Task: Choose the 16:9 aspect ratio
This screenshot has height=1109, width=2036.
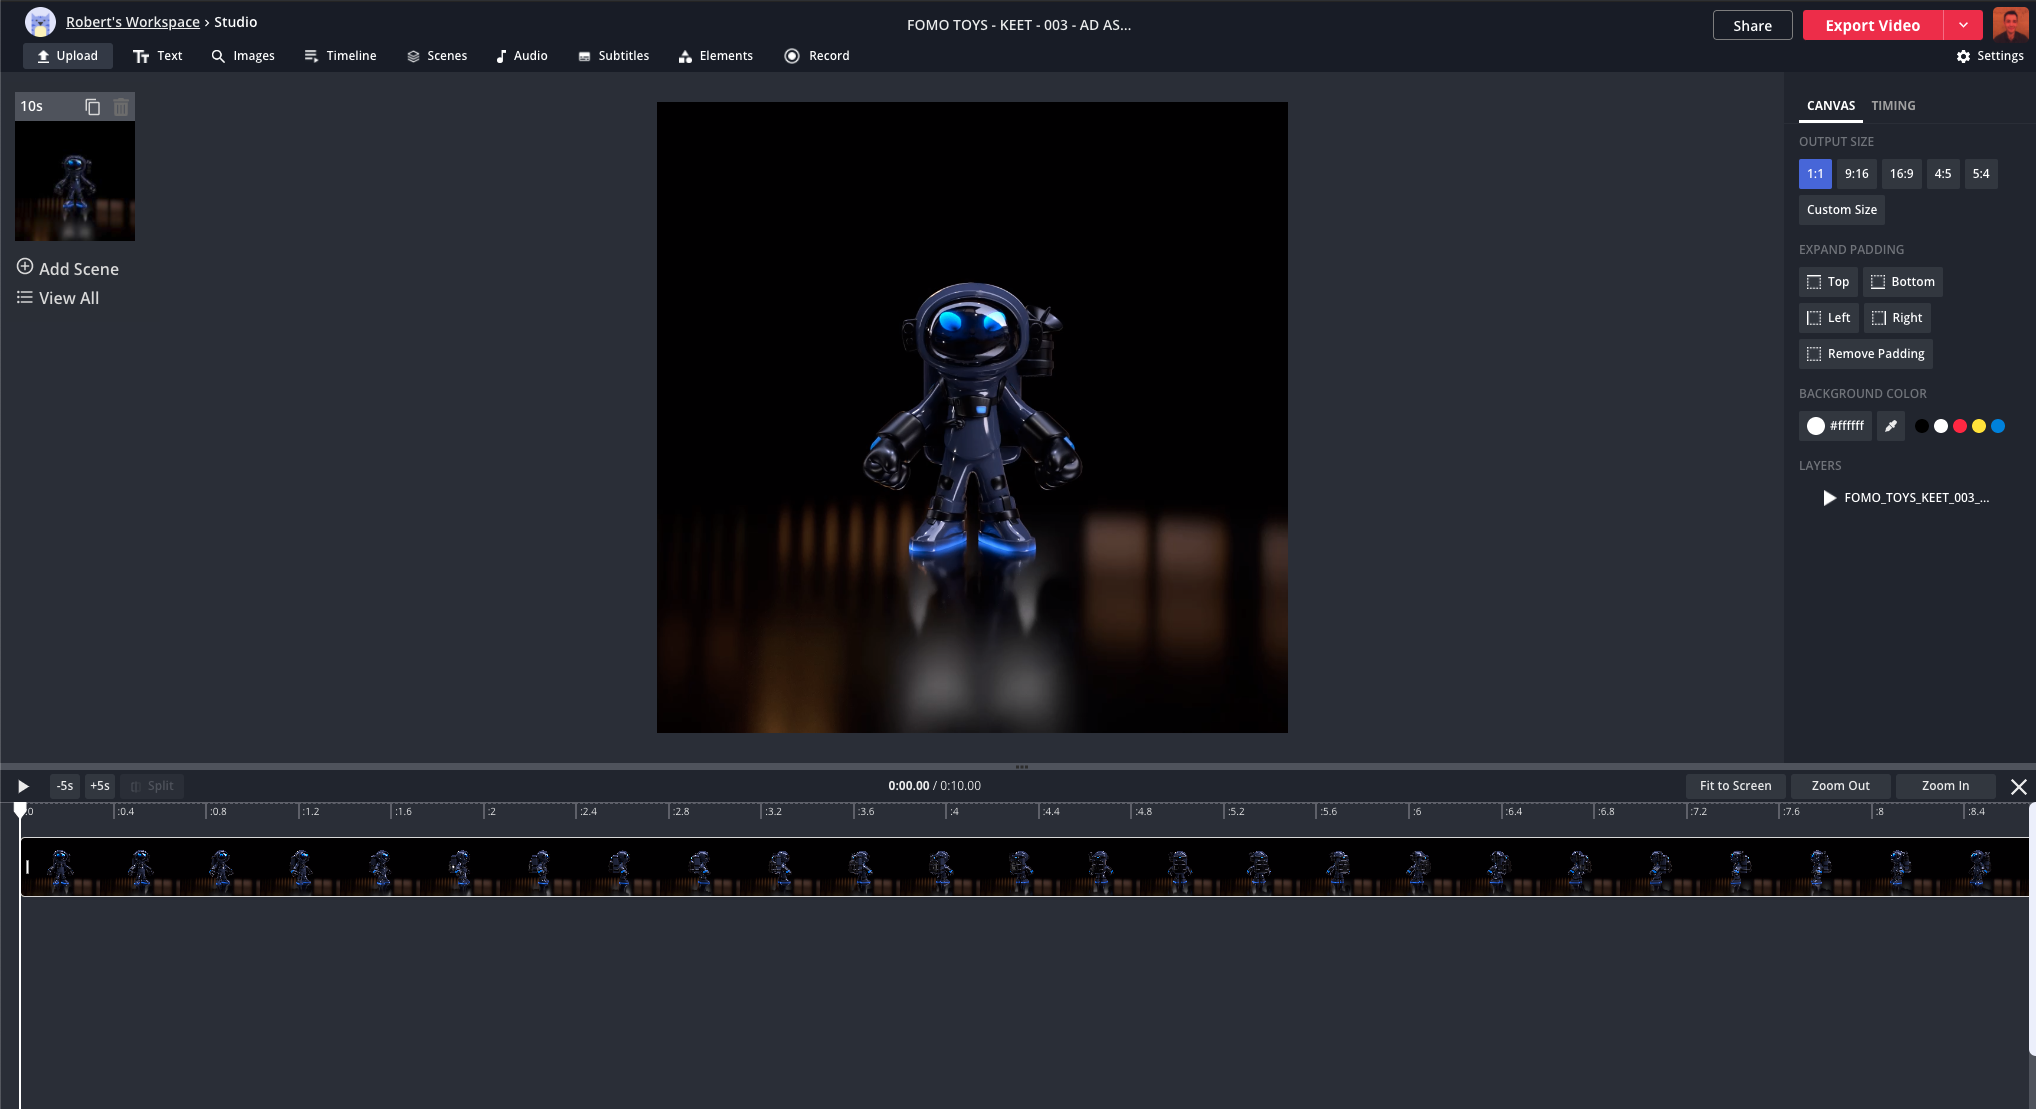Action: click(1901, 174)
